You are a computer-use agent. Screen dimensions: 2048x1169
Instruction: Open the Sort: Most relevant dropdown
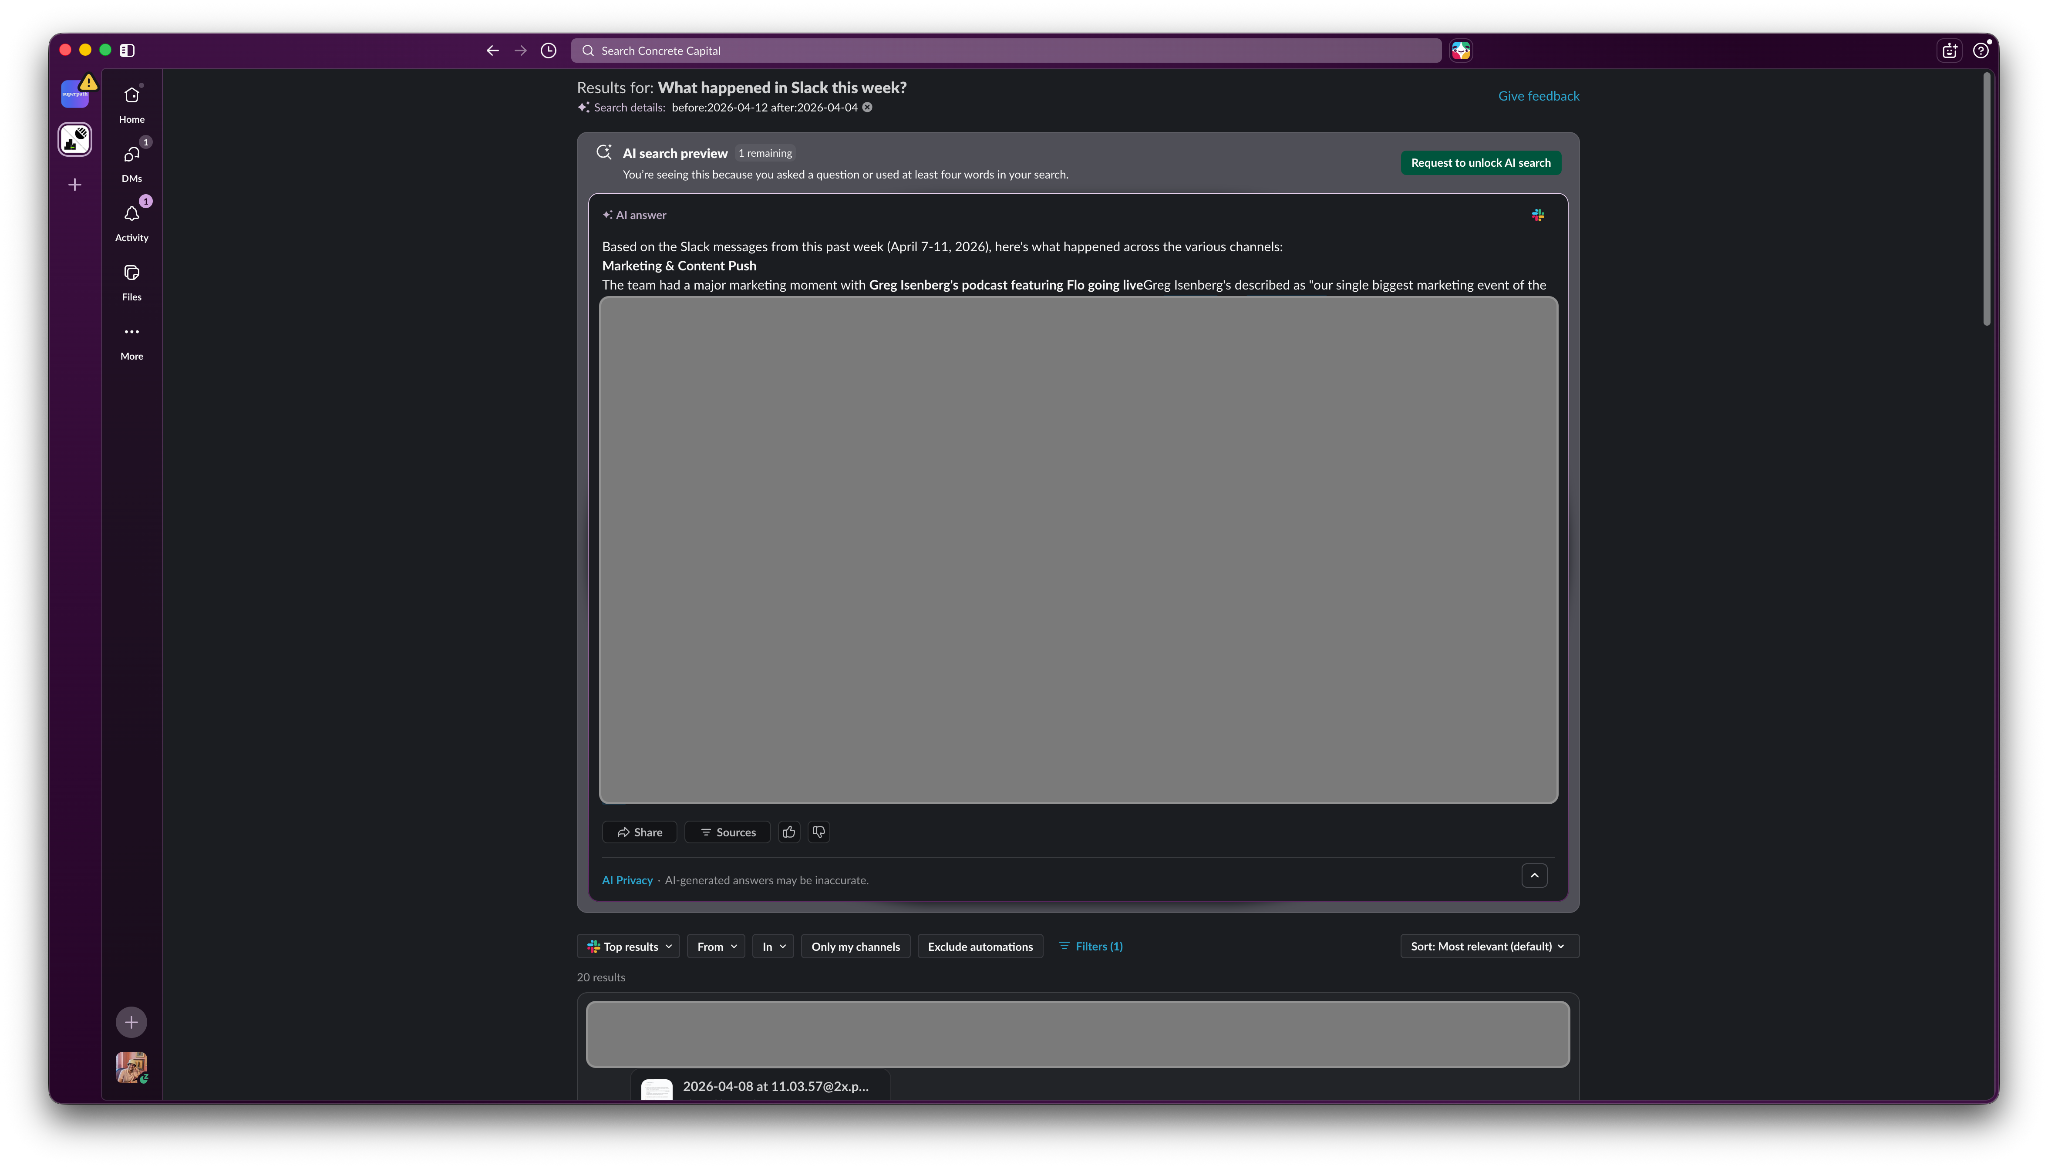pyautogui.click(x=1489, y=946)
